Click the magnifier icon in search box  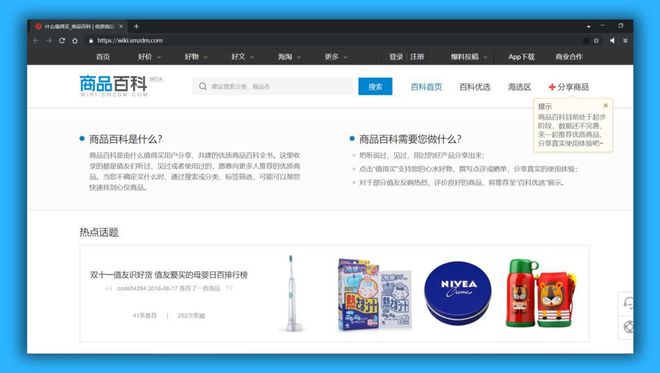(202, 86)
